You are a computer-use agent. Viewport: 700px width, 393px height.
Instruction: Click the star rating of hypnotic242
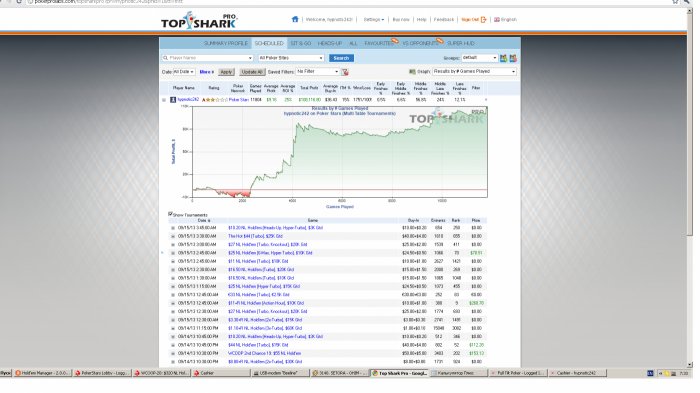coord(214,100)
